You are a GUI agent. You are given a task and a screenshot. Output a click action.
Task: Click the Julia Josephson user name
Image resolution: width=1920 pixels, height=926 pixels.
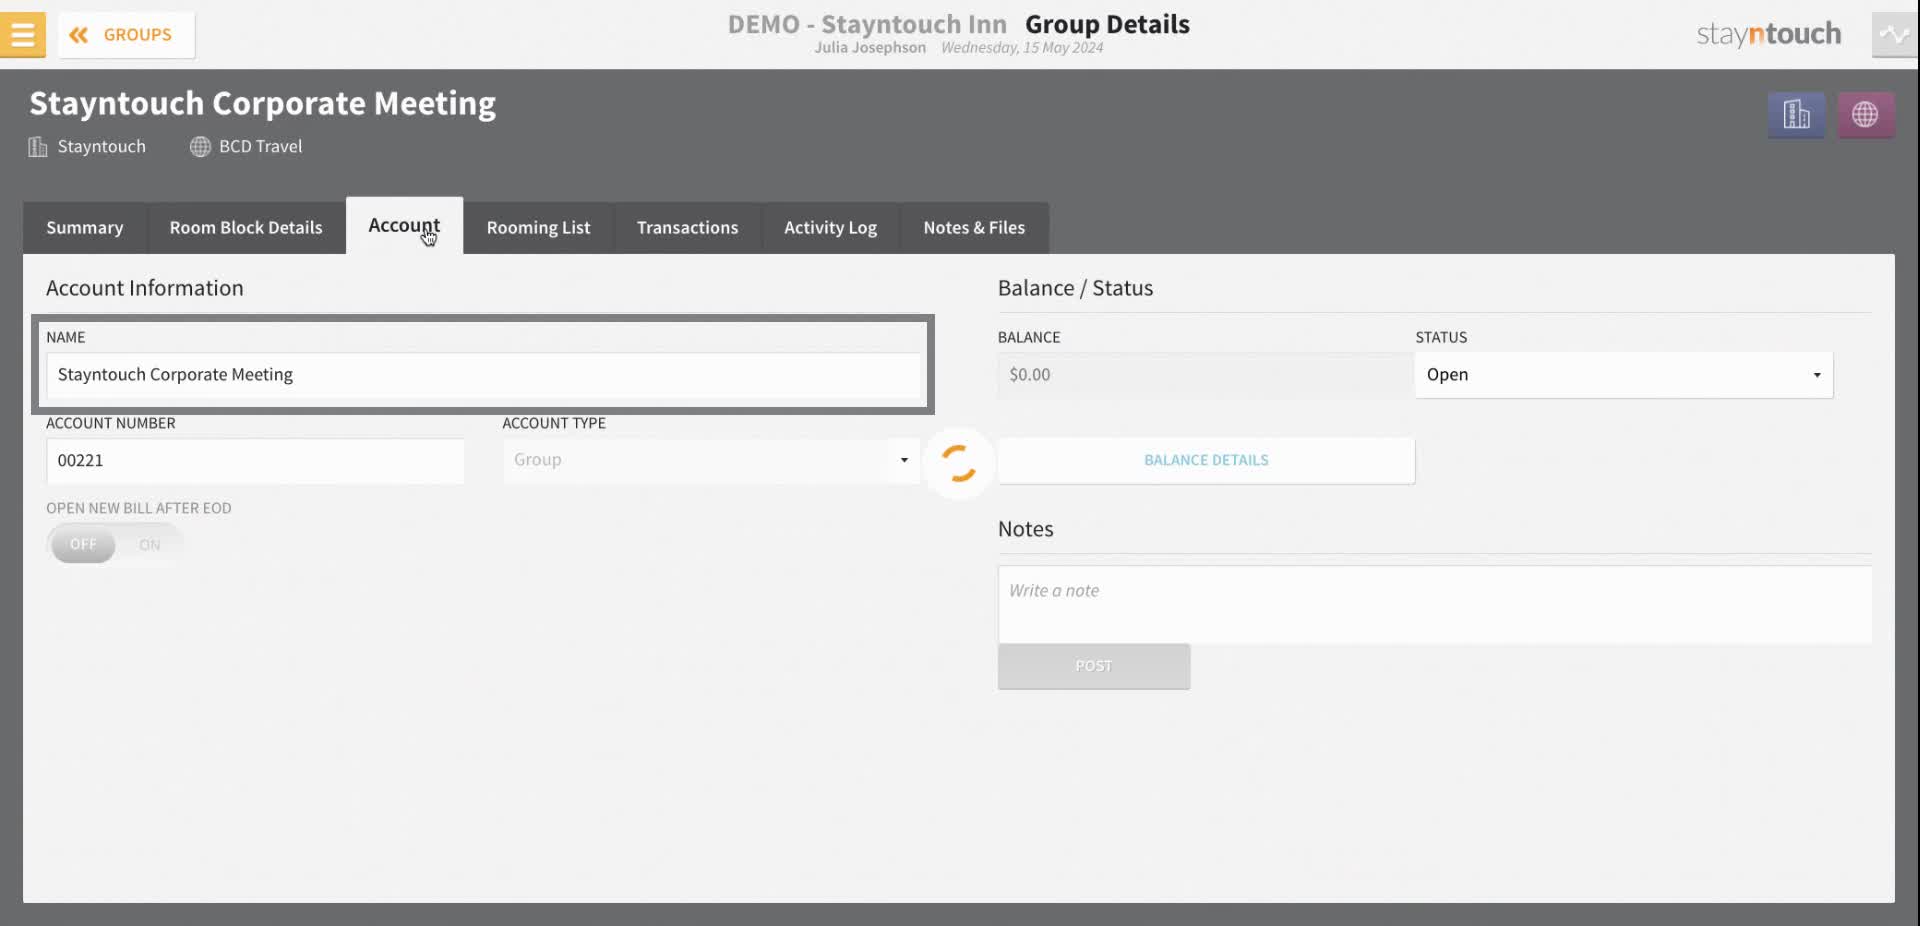pos(870,48)
